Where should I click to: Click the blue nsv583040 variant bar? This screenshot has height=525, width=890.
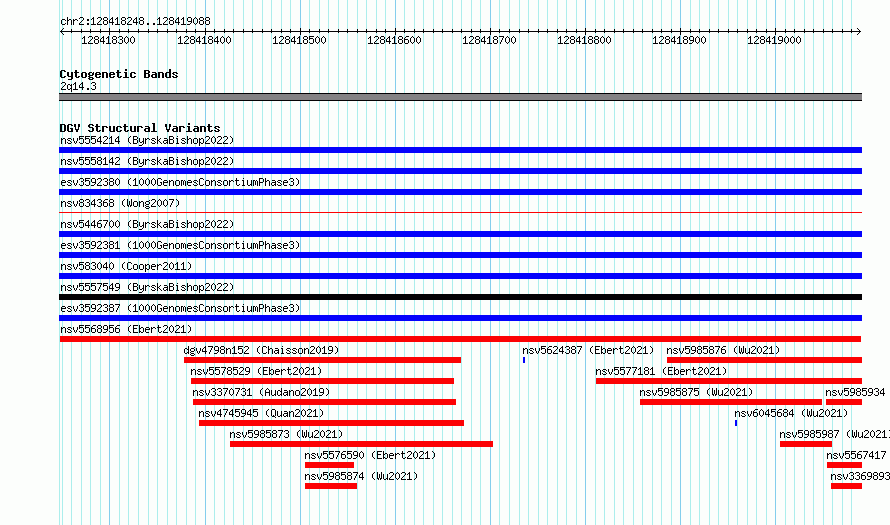460,276
